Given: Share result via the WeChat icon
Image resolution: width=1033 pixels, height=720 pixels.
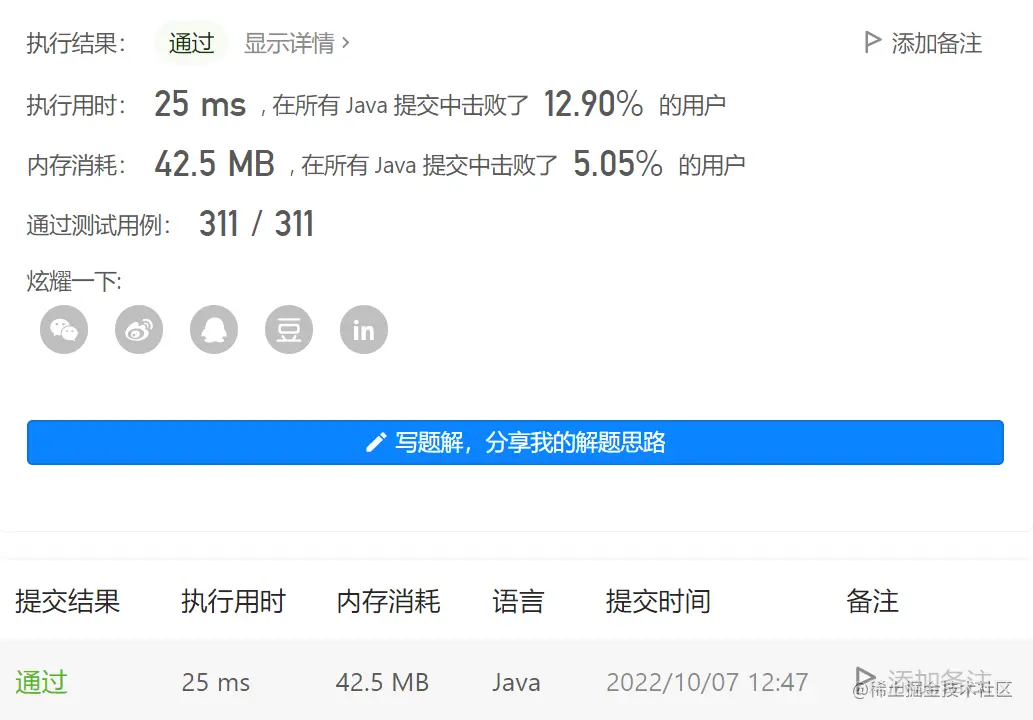Looking at the screenshot, I should (63, 329).
